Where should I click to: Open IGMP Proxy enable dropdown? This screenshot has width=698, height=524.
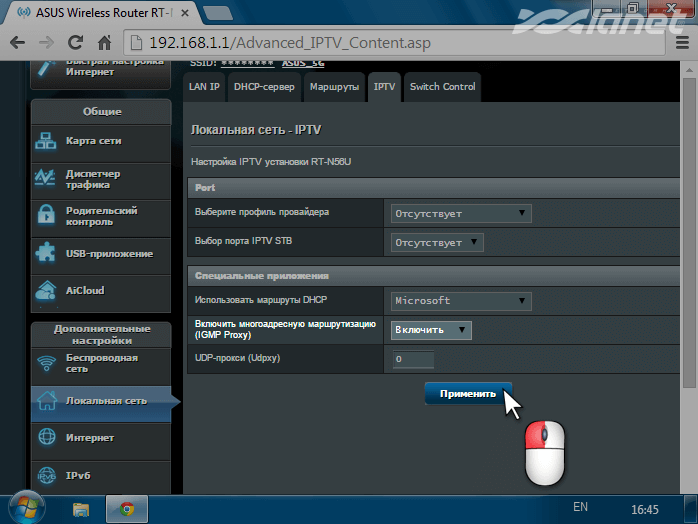431,330
